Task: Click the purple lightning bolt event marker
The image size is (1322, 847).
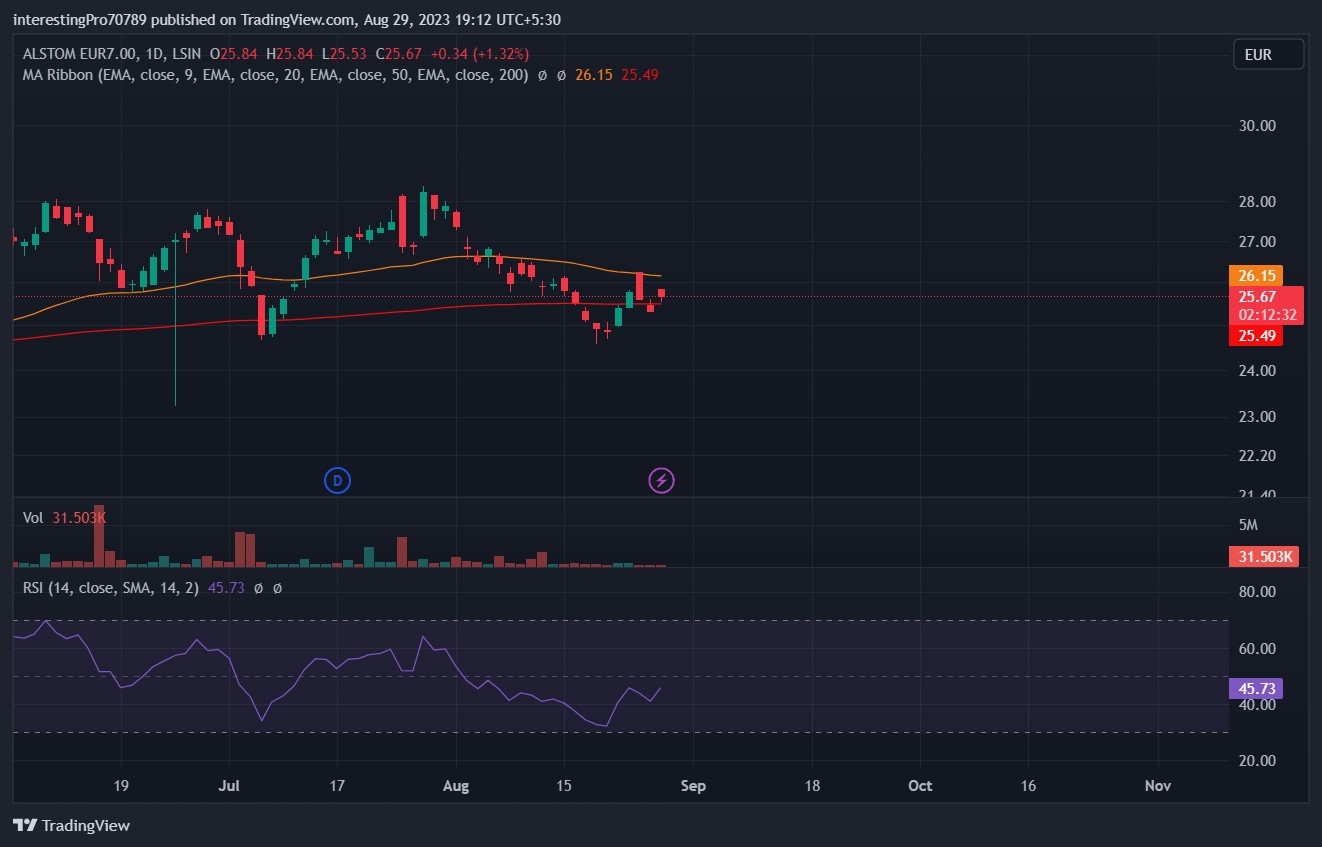Action: [661, 481]
